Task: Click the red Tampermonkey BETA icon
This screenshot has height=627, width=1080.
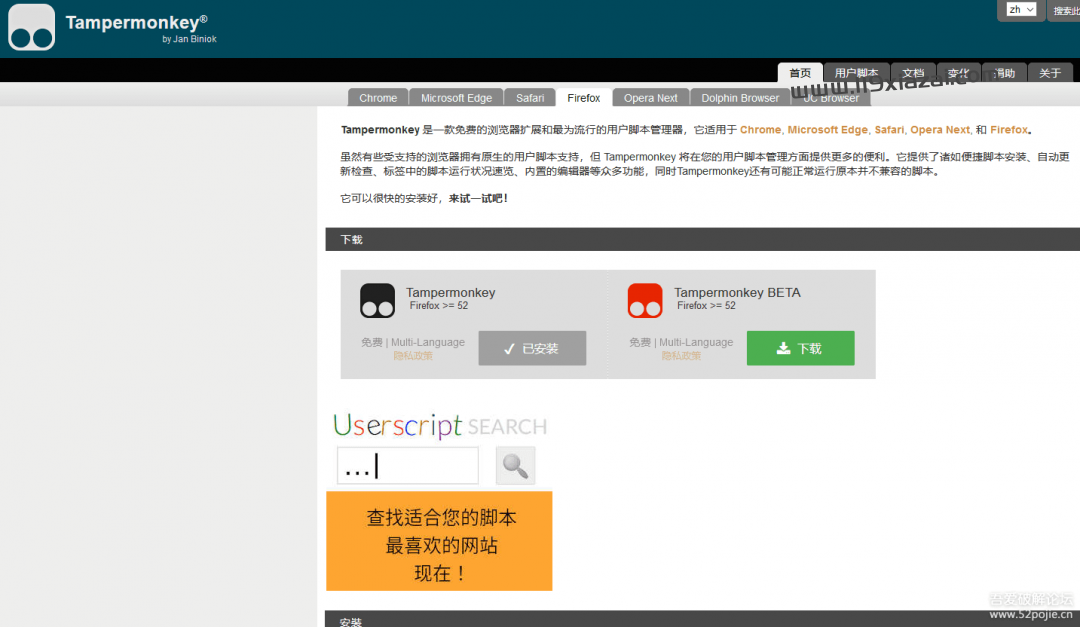Action: (x=645, y=300)
